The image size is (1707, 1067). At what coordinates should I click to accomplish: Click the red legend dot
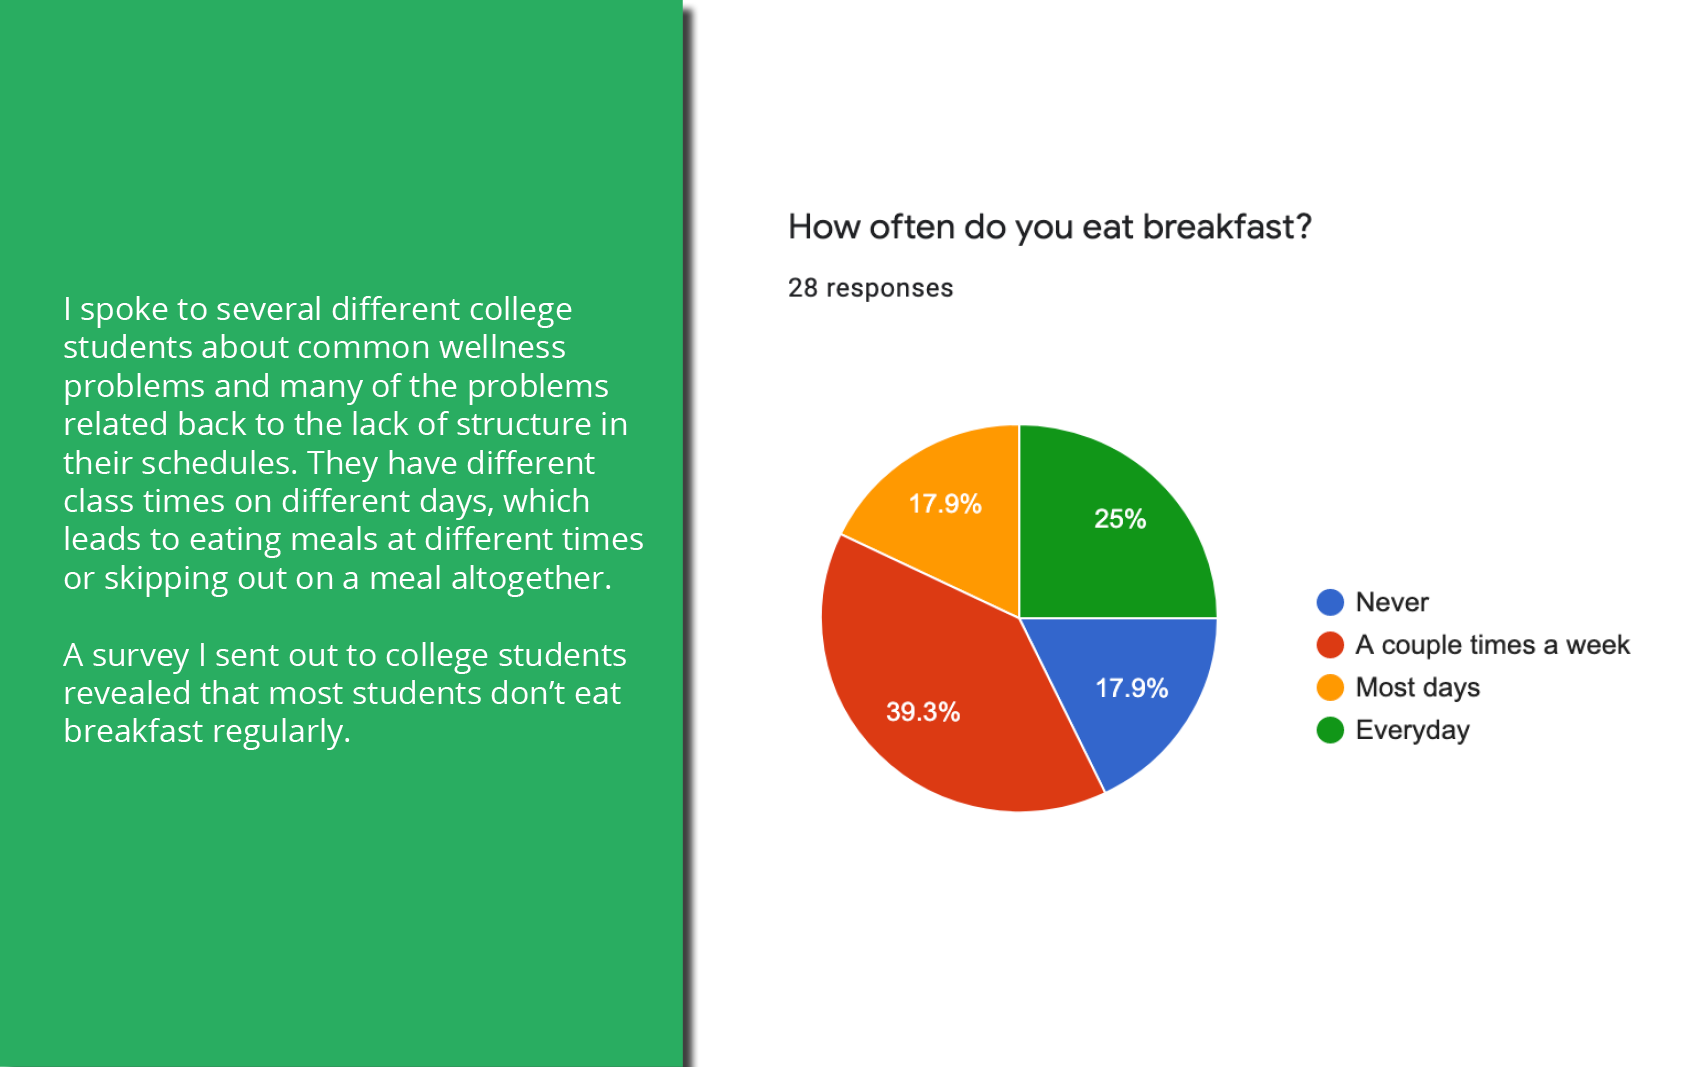(1330, 645)
